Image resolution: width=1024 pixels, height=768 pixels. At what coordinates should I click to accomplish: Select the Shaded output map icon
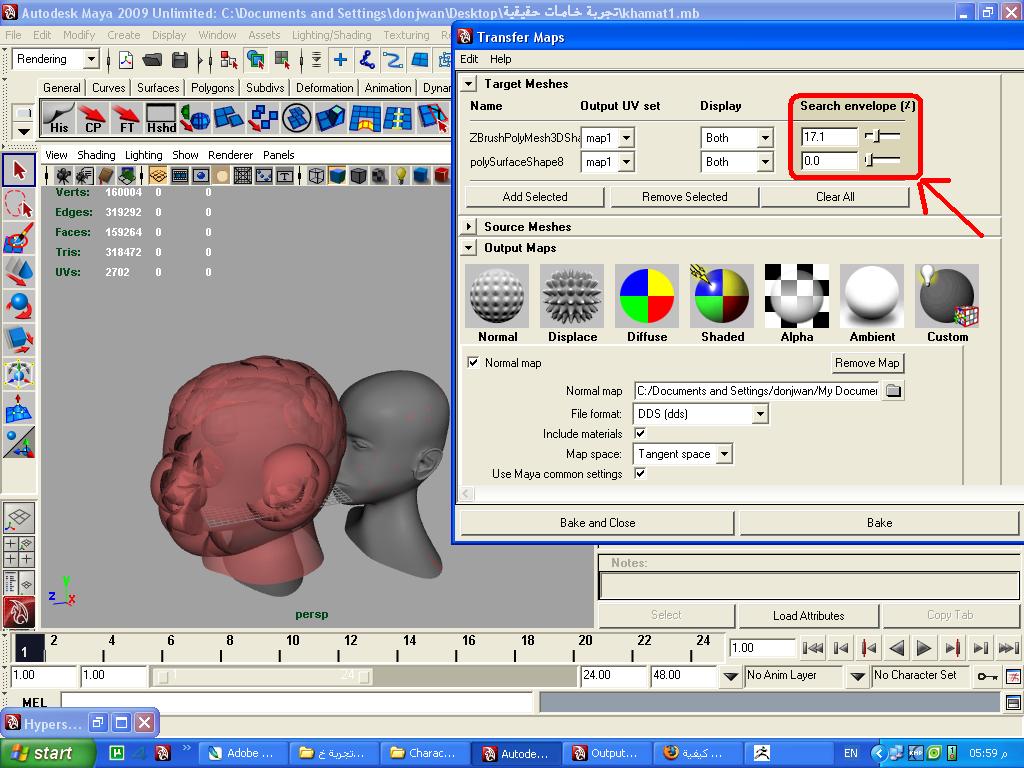click(722, 296)
